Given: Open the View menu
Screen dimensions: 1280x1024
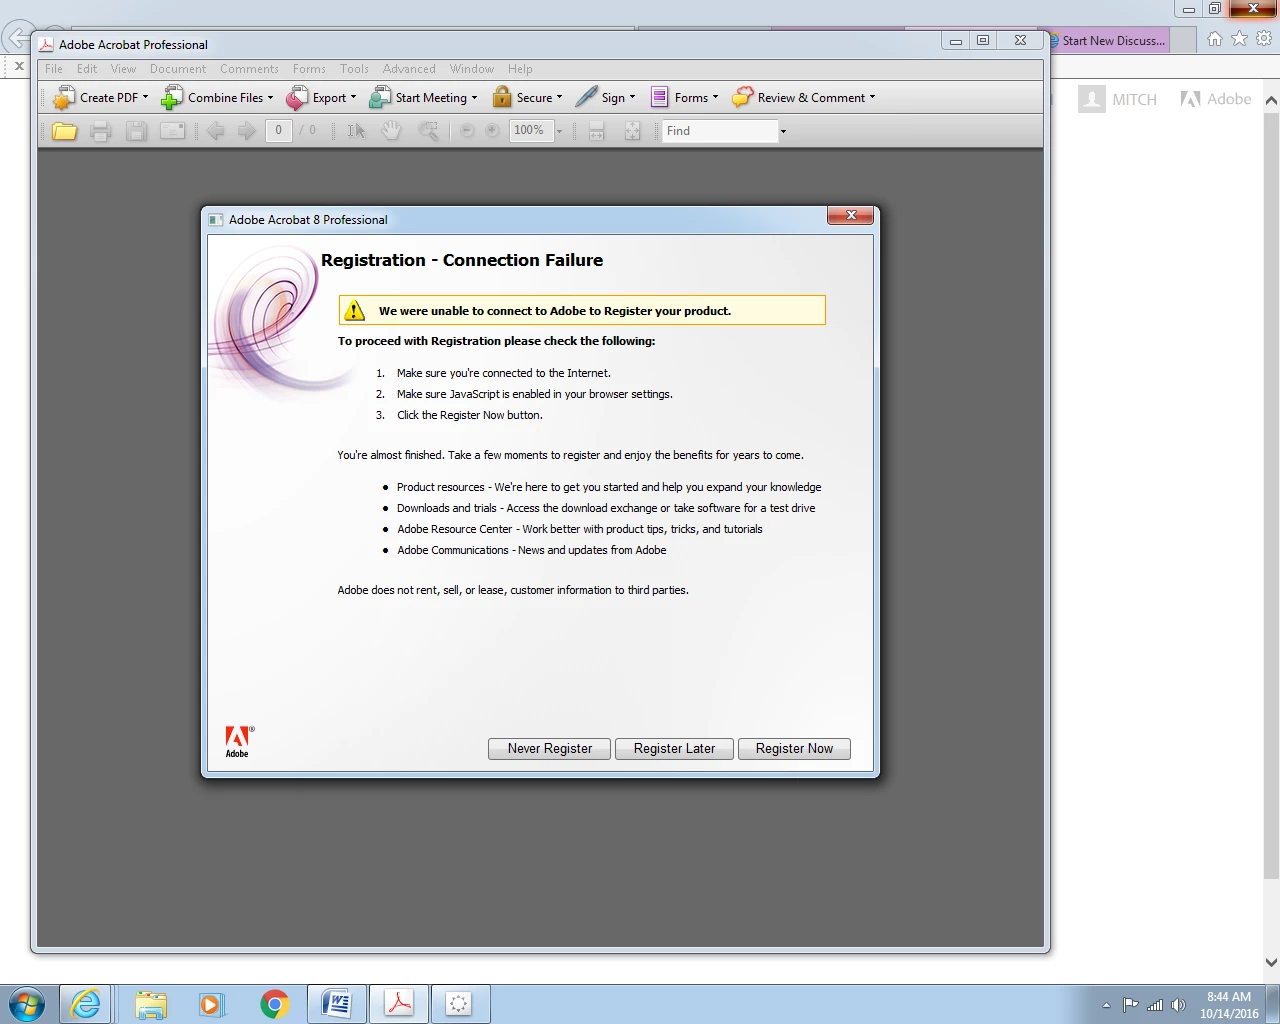Looking at the screenshot, I should (x=123, y=69).
